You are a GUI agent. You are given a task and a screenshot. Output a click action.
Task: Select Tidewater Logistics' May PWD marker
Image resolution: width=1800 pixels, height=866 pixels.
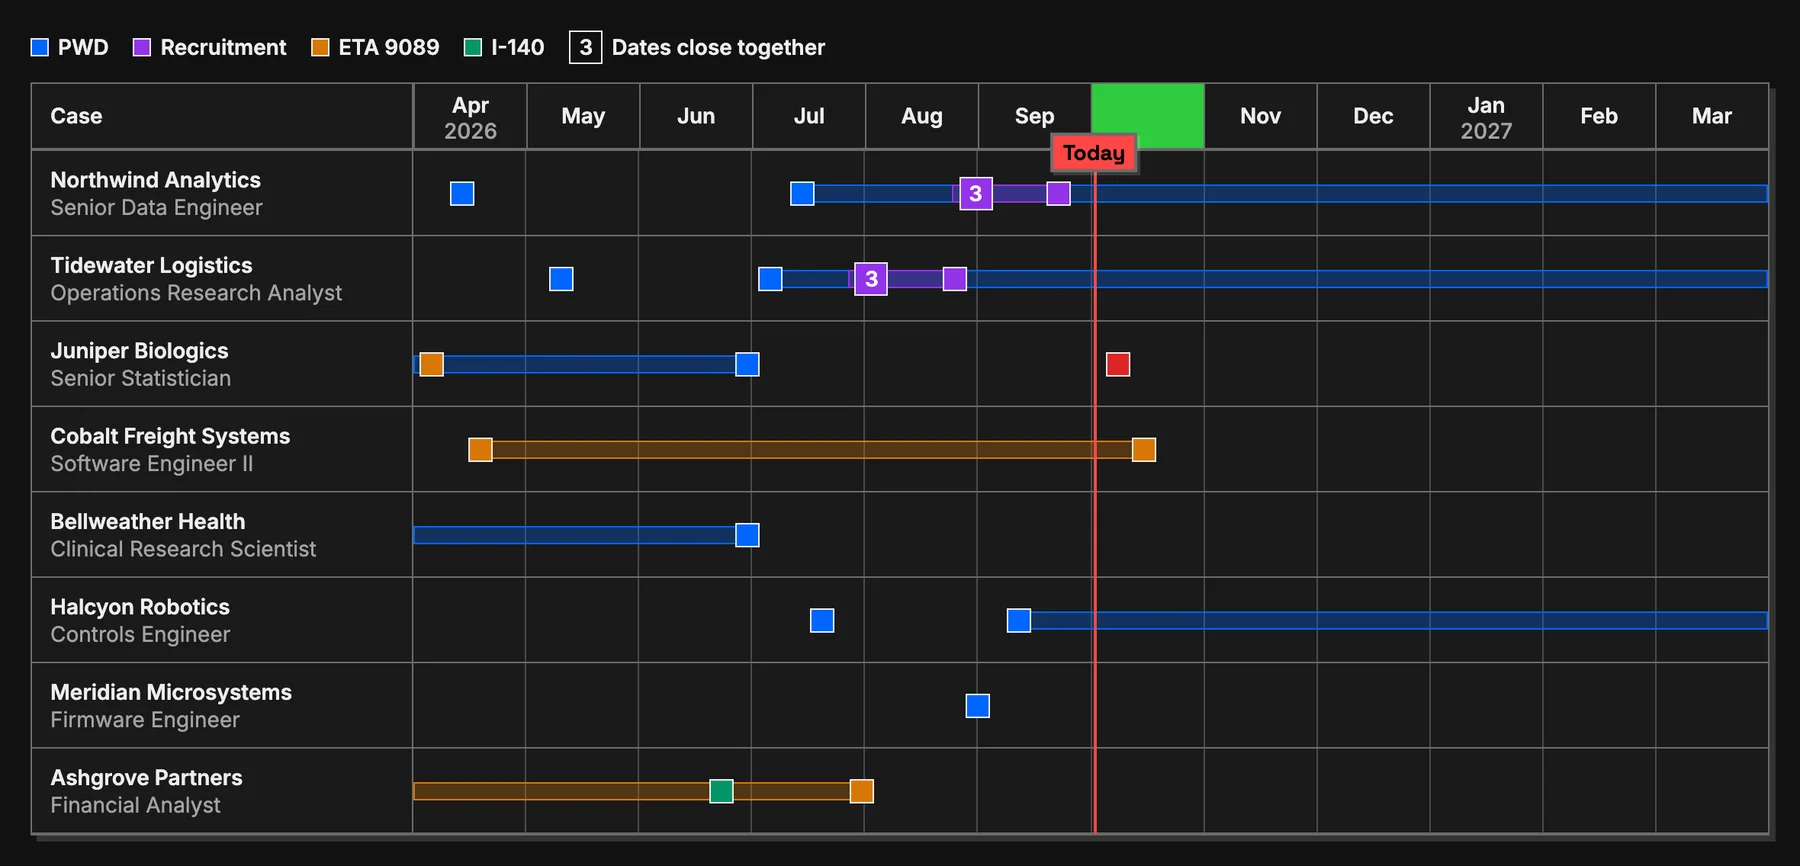[x=561, y=279]
